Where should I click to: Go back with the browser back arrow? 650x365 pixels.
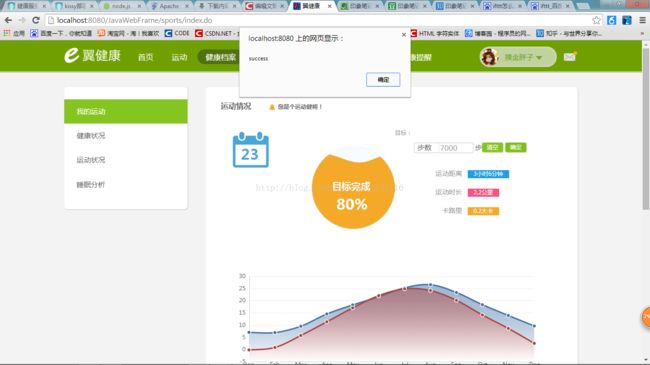pyautogui.click(x=8, y=20)
